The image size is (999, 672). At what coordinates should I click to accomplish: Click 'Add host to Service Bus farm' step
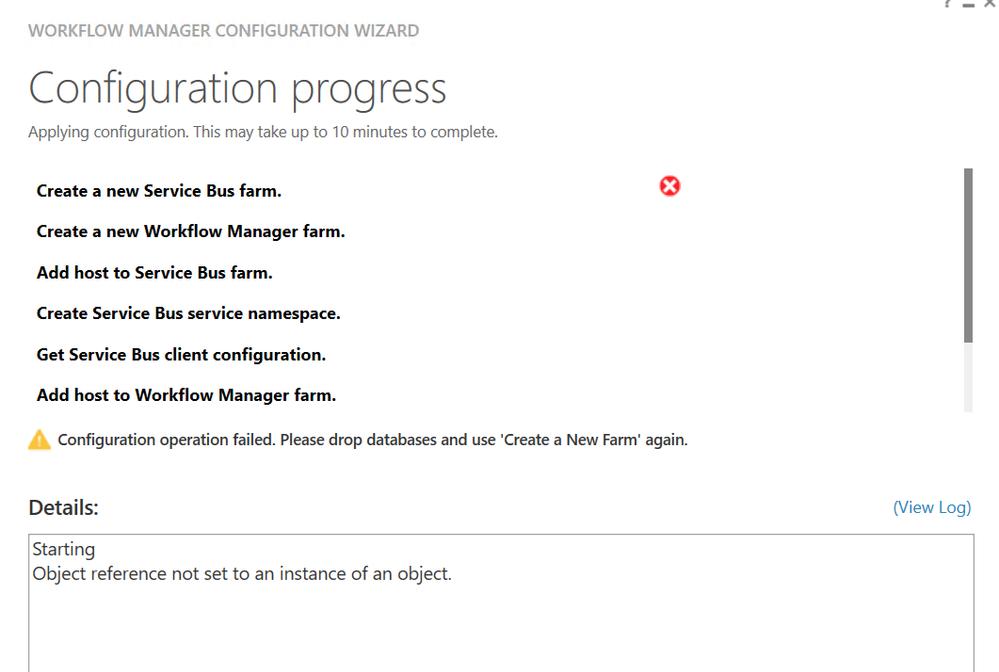click(x=154, y=272)
